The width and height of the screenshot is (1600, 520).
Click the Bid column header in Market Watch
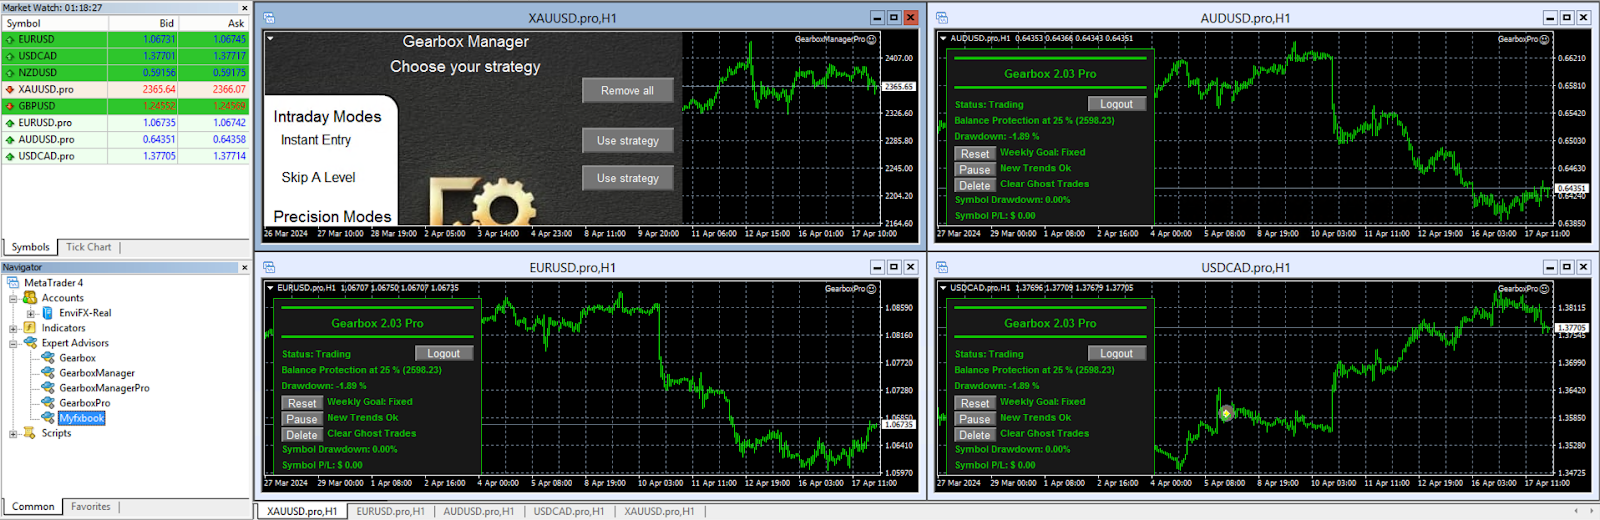pyautogui.click(x=142, y=23)
